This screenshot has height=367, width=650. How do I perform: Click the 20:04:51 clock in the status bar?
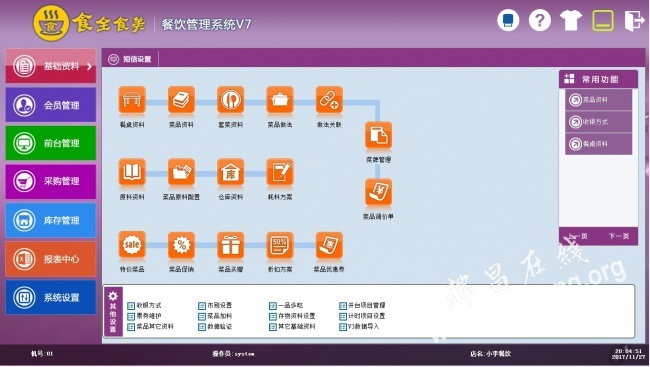click(x=628, y=351)
